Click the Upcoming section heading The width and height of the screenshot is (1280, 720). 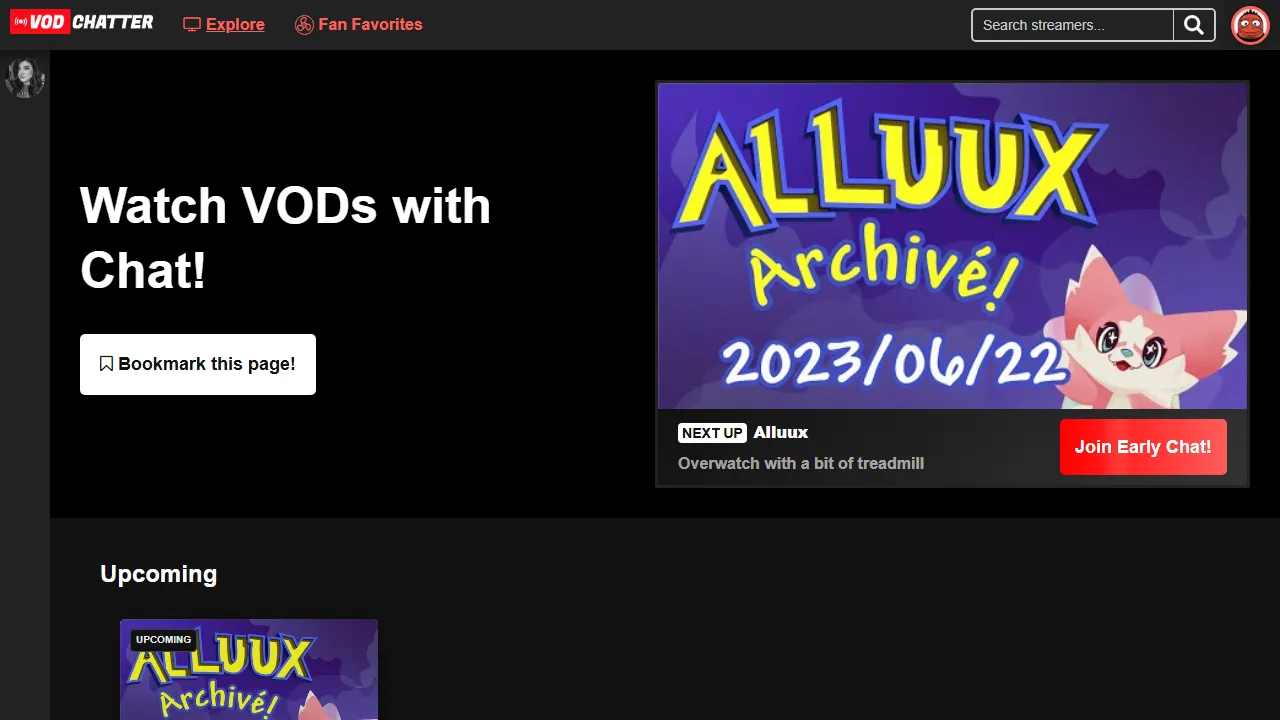coord(158,574)
